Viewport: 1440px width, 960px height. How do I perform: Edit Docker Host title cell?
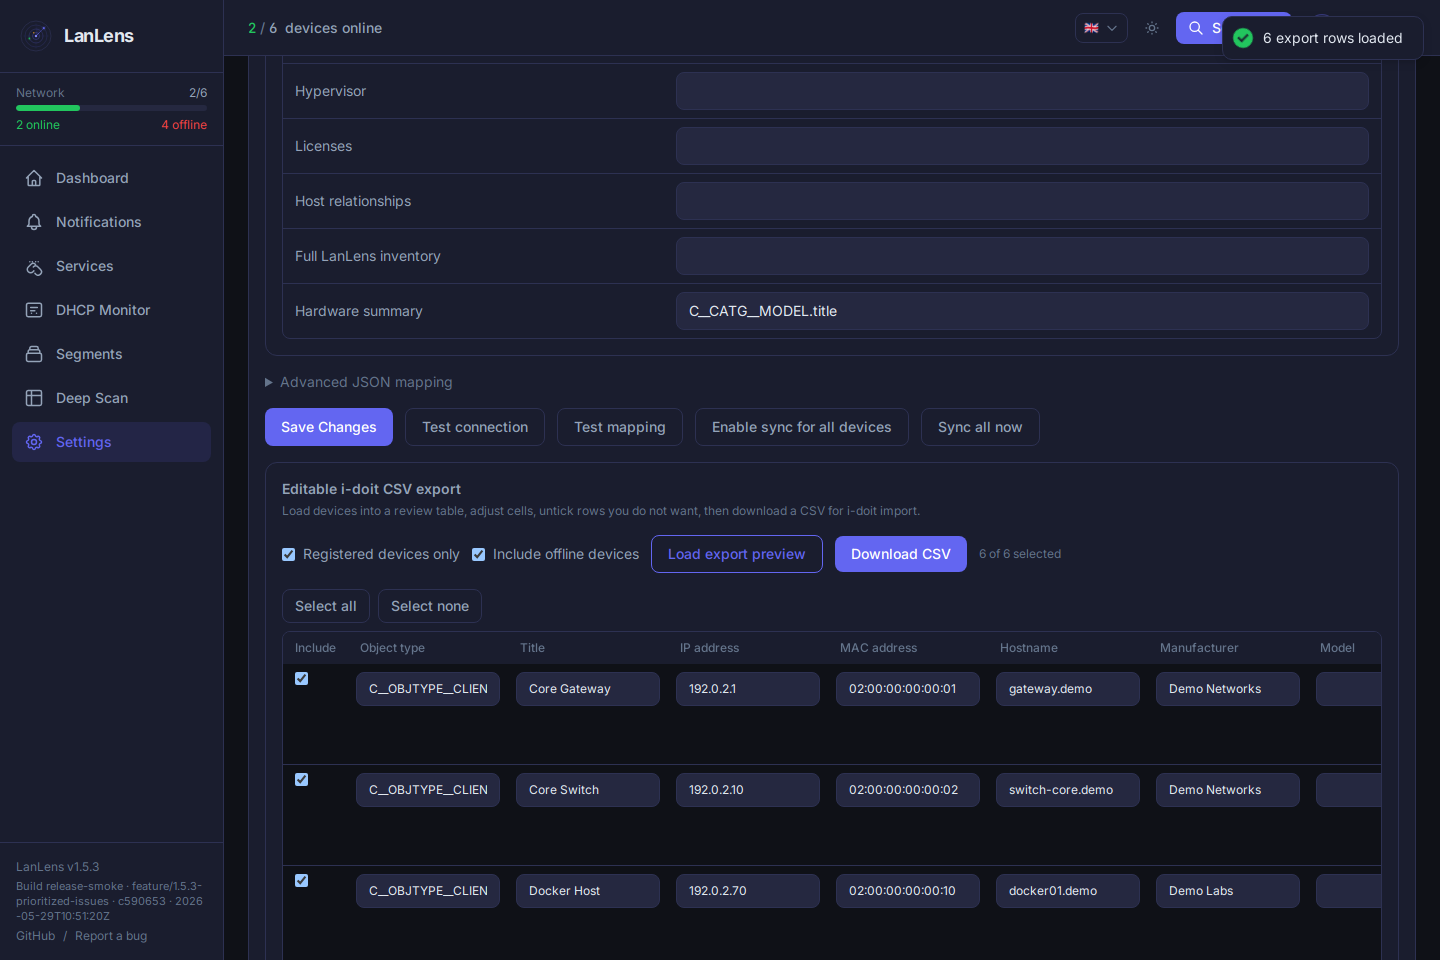click(x=588, y=891)
